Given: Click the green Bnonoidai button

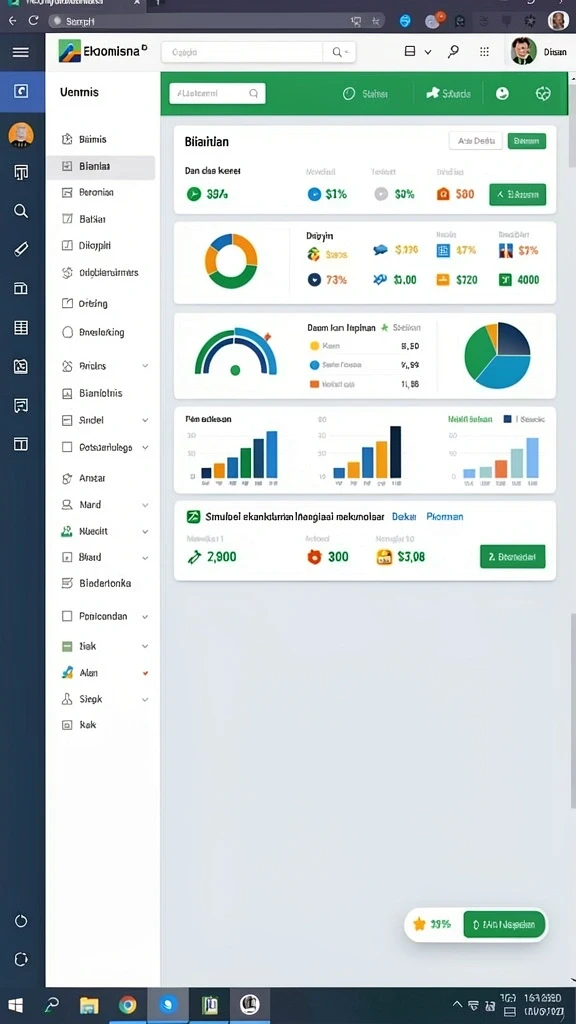Looking at the screenshot, I should pos(512,557).
